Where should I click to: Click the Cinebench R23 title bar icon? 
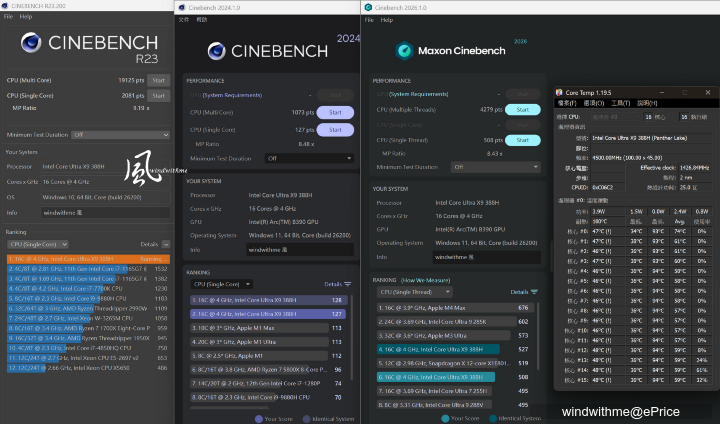5,6
